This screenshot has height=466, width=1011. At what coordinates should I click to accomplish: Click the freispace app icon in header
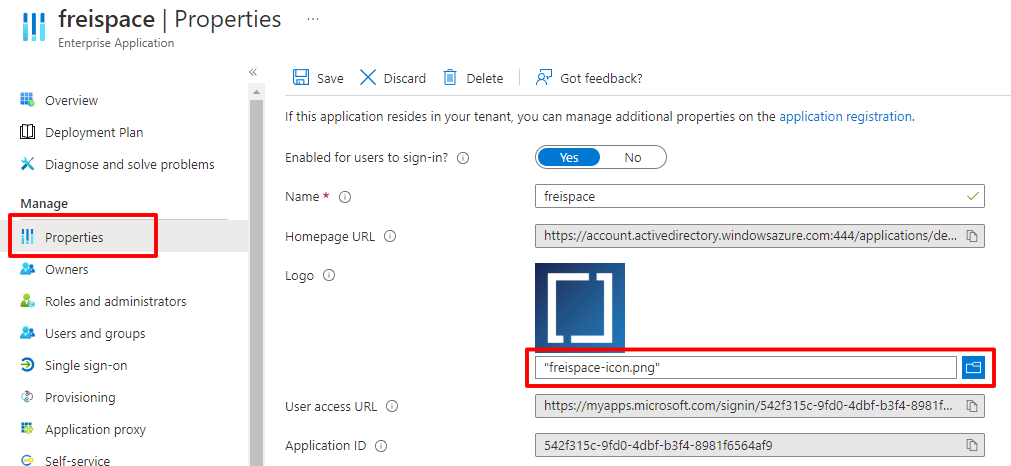(x=34, y=27)
